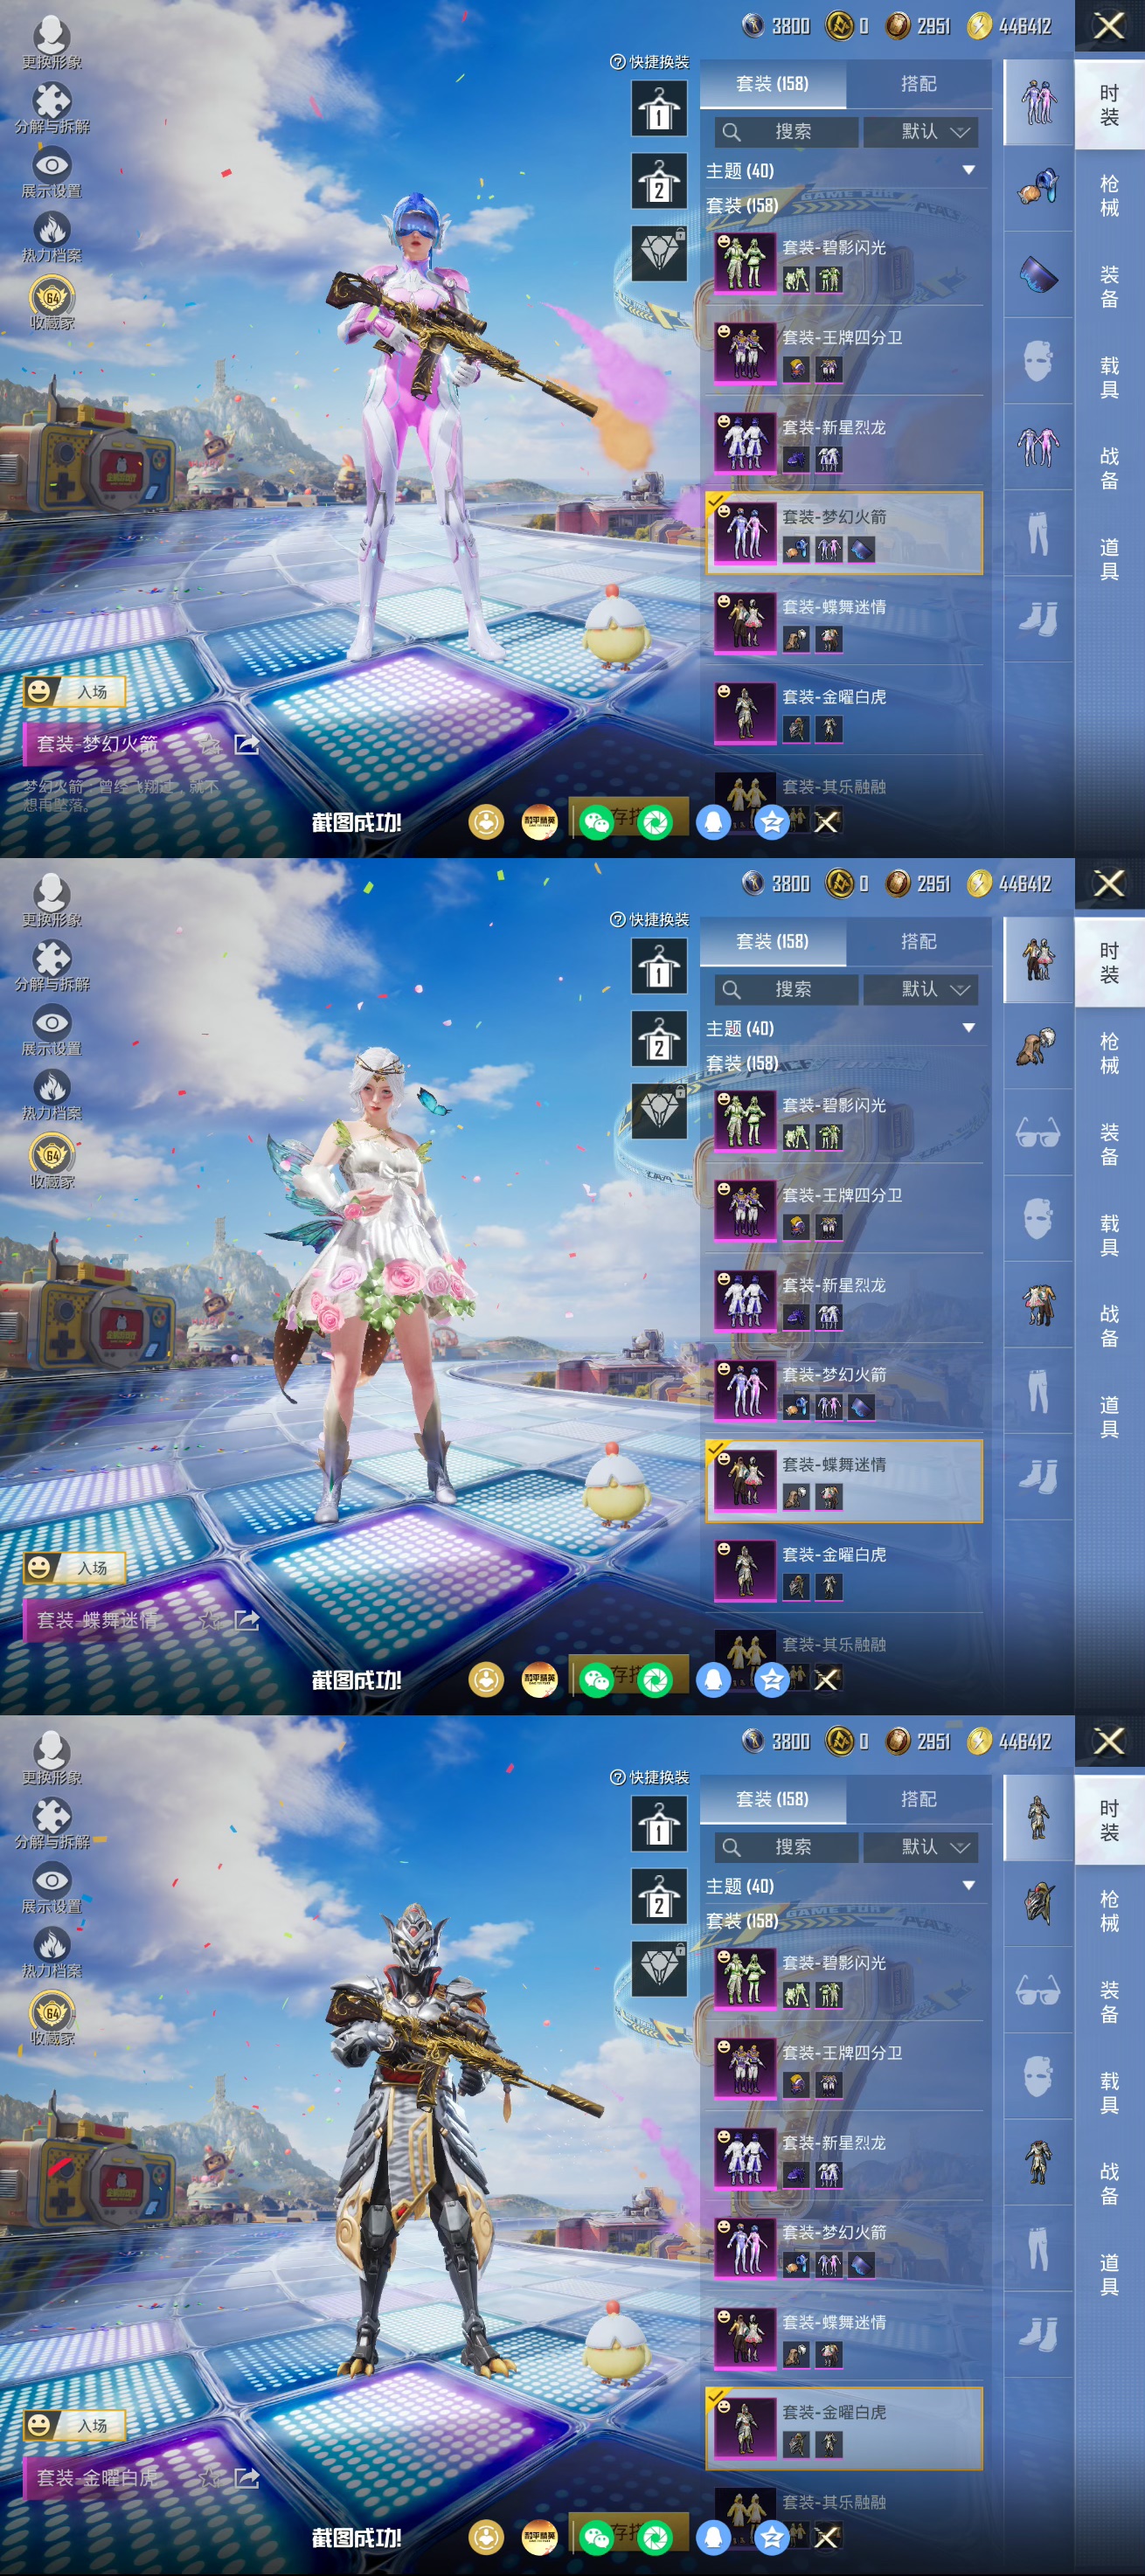
Task: Open face mask category icon in middle panel
Action: pyautogui.click(x=1038, y=1219)
